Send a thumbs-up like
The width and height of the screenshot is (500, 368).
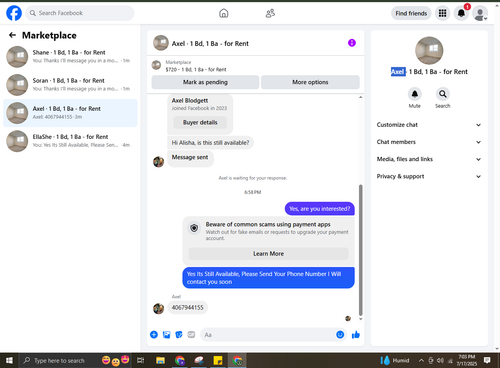pos(356,335)
